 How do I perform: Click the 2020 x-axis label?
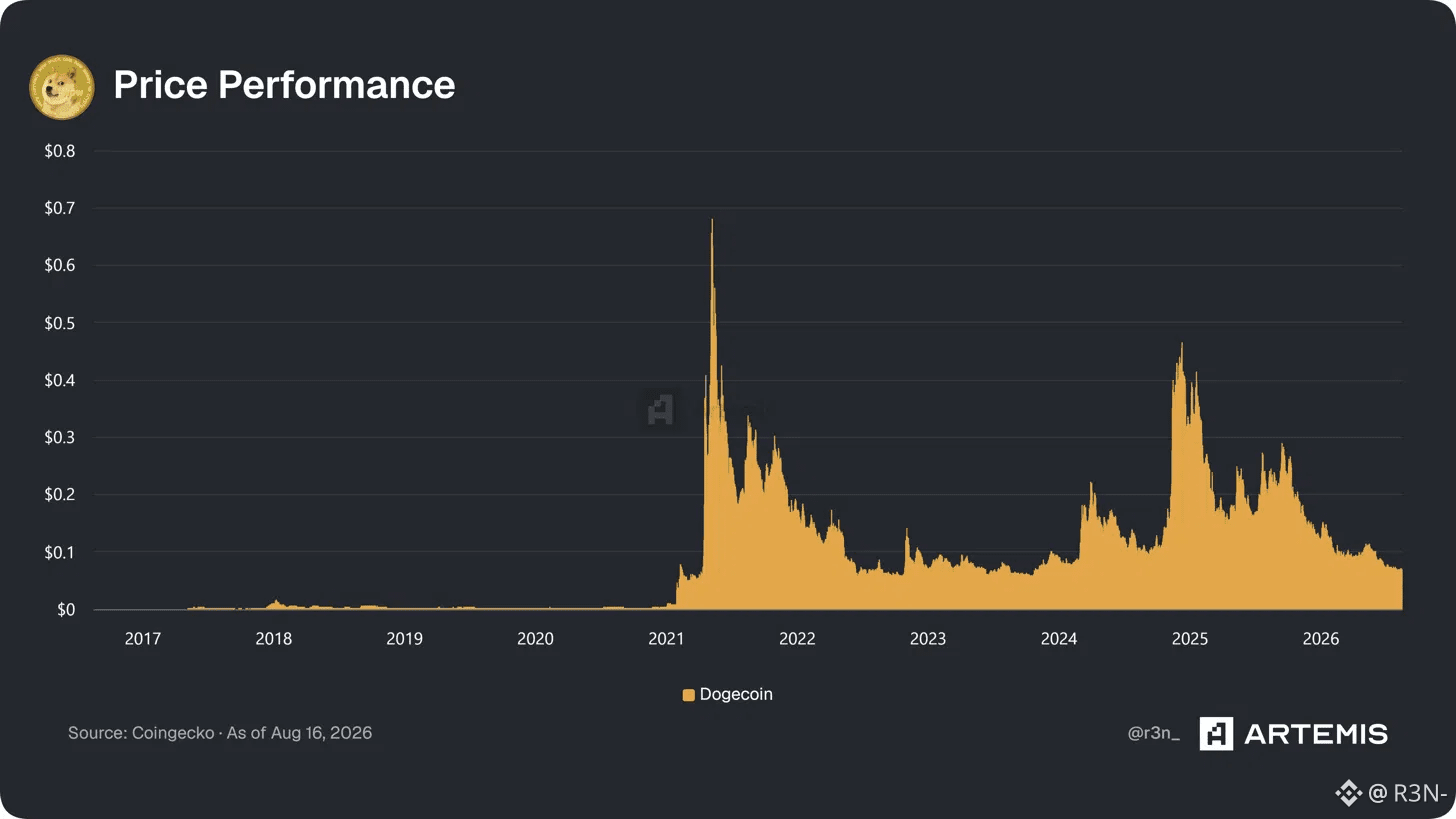click(535, 638)
